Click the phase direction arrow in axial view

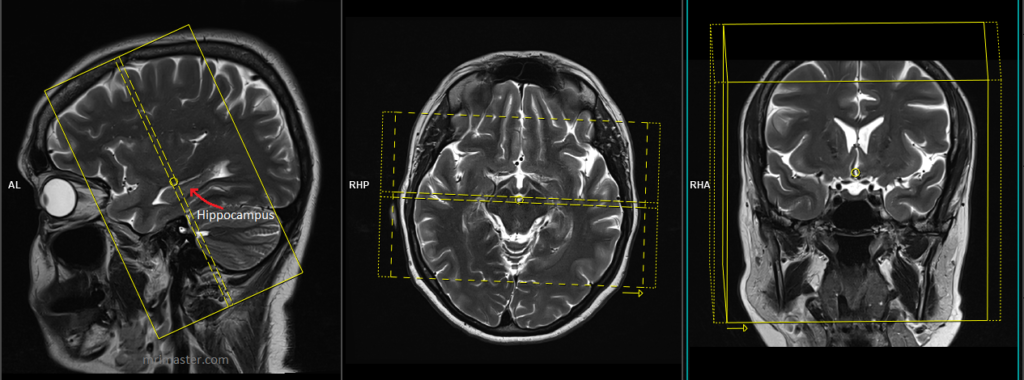pos(633,293)
